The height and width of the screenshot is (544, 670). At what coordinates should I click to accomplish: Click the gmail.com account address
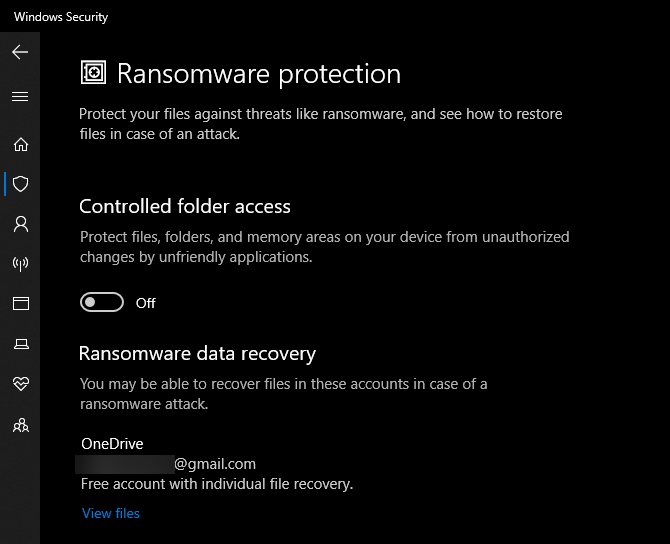tap(215, 464)
